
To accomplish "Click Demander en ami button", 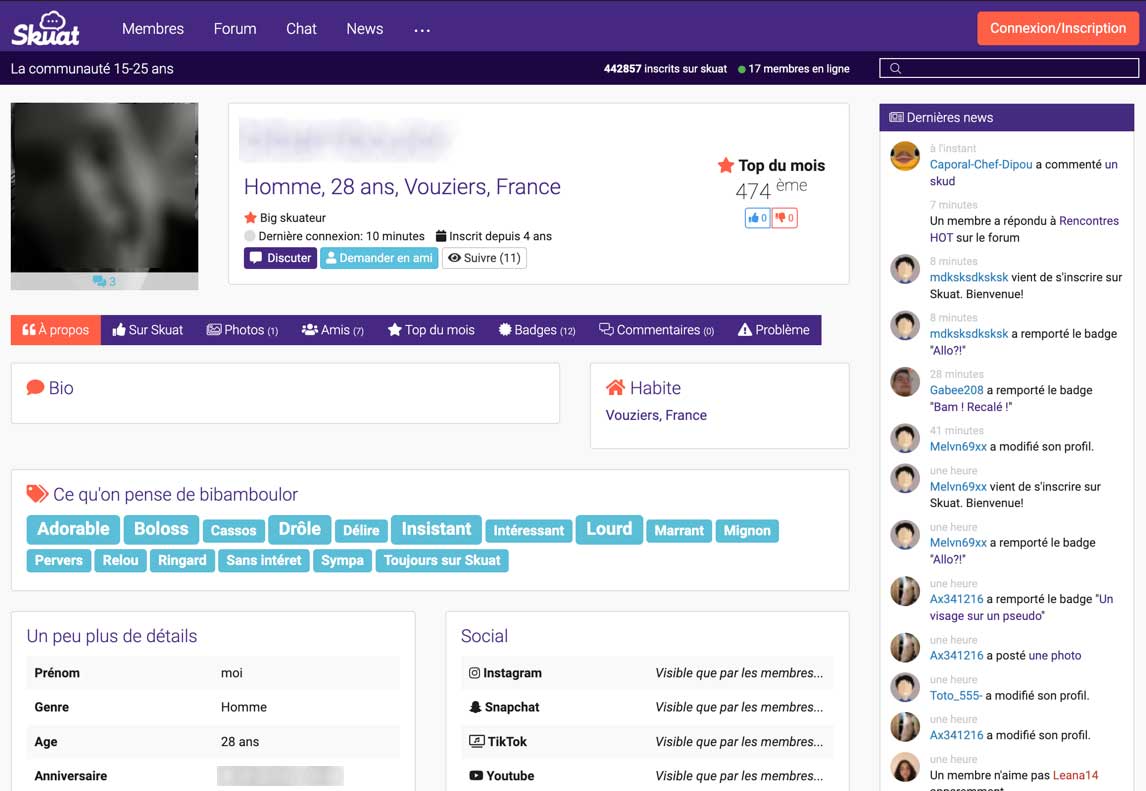I will 379,258.
